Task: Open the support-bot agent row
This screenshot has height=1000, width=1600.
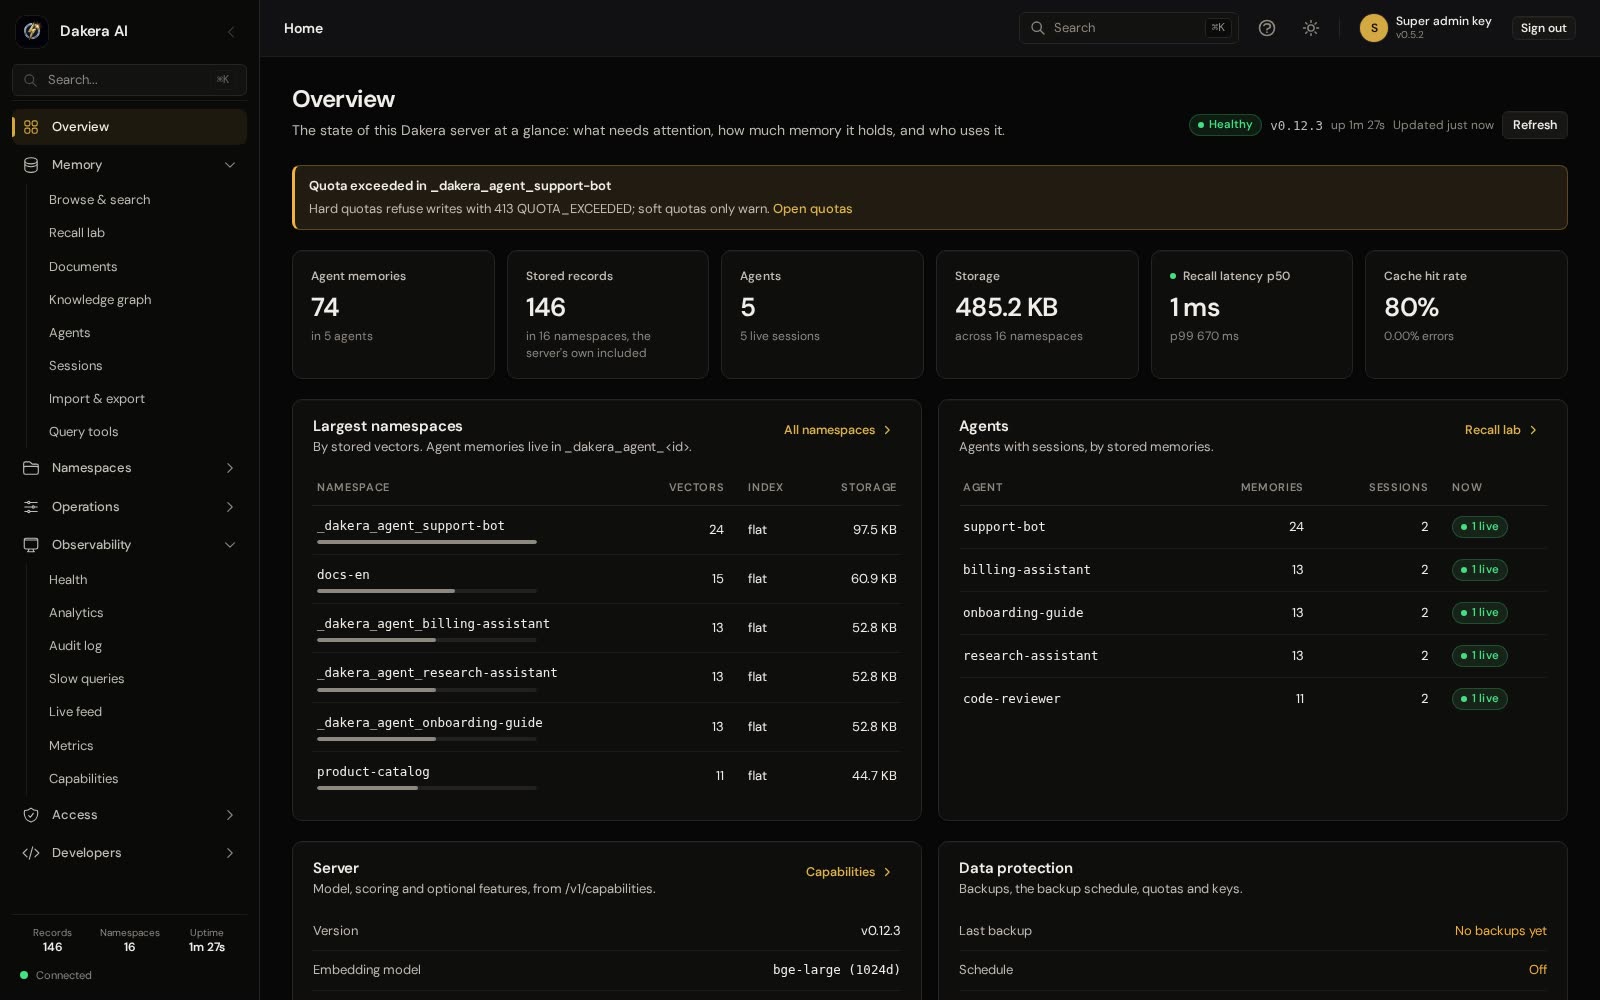Action: (x=1252, y=527)
